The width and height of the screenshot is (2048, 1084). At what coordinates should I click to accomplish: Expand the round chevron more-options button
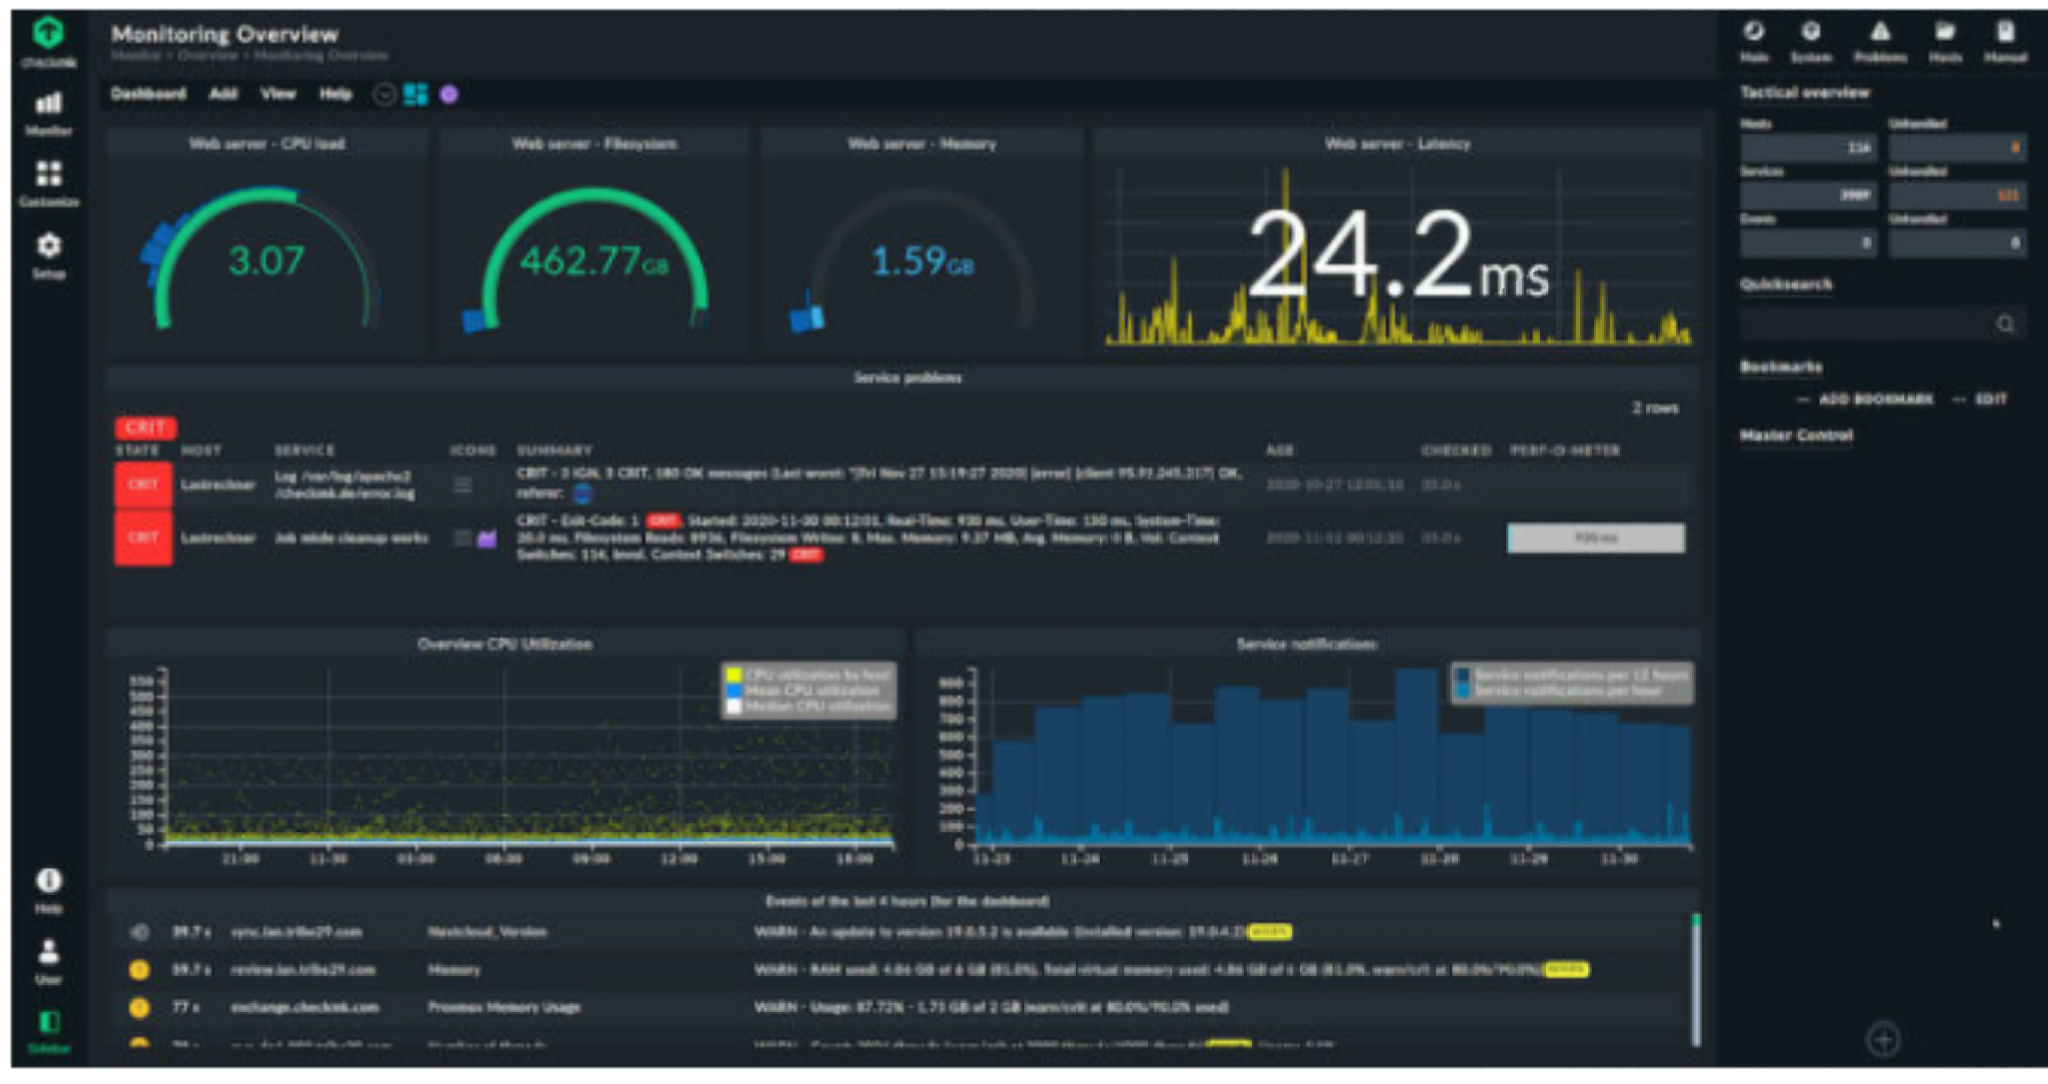pos(384,94)
